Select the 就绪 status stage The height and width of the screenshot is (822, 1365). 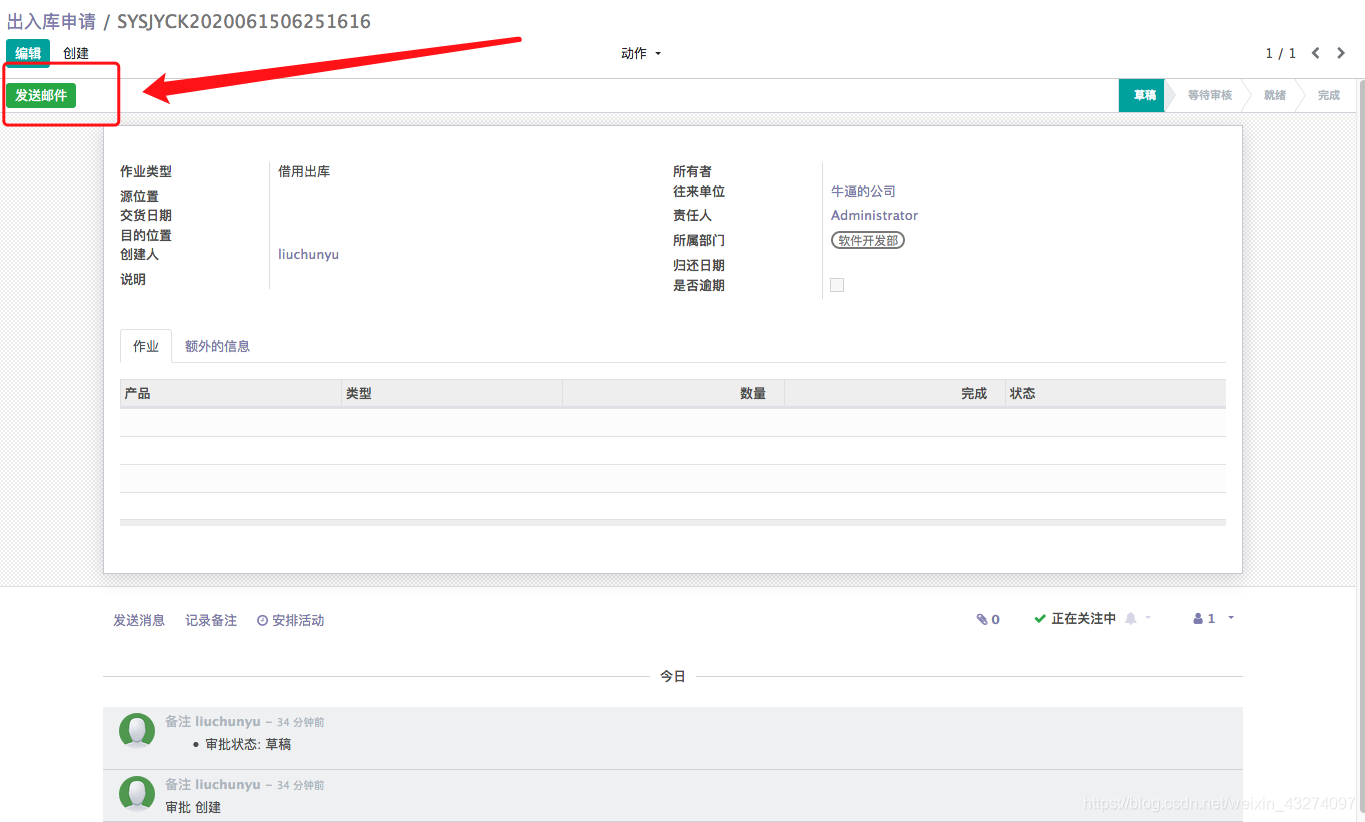point(1274,95)
